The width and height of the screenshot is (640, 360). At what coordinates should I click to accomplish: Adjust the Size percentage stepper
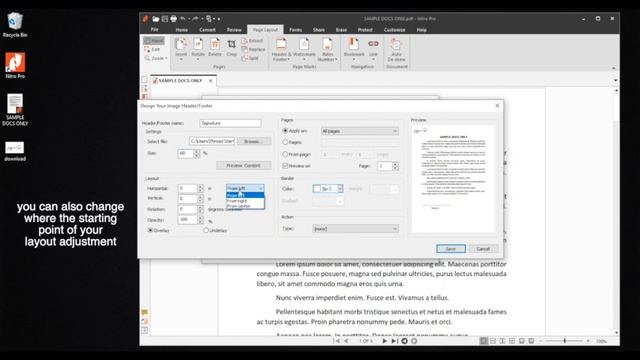pos(197,153)
